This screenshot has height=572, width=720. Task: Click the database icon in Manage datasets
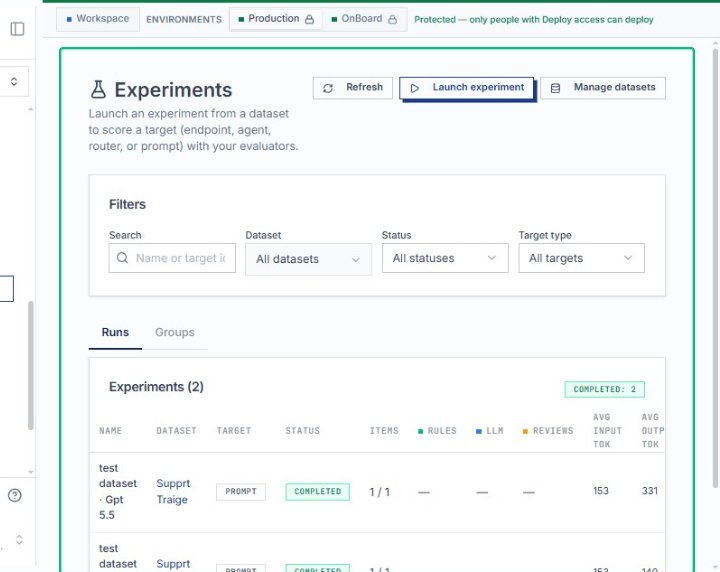coord(555,88)
